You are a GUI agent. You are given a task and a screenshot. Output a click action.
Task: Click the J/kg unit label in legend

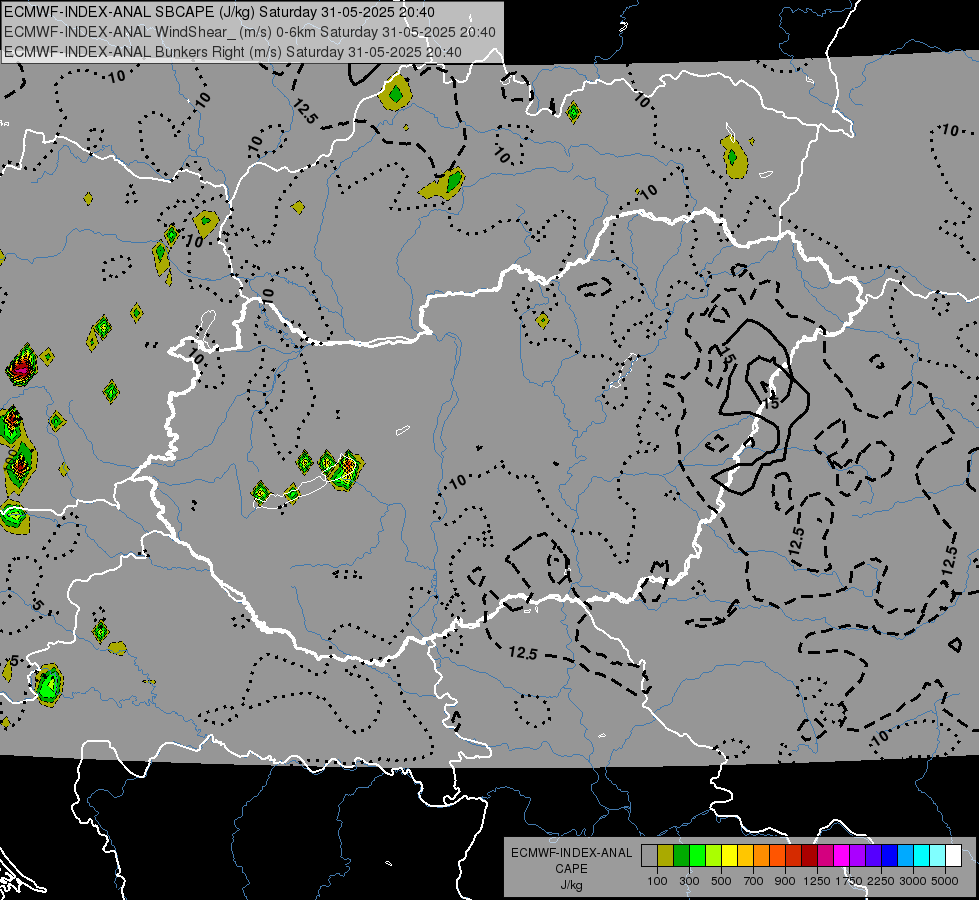571,885
